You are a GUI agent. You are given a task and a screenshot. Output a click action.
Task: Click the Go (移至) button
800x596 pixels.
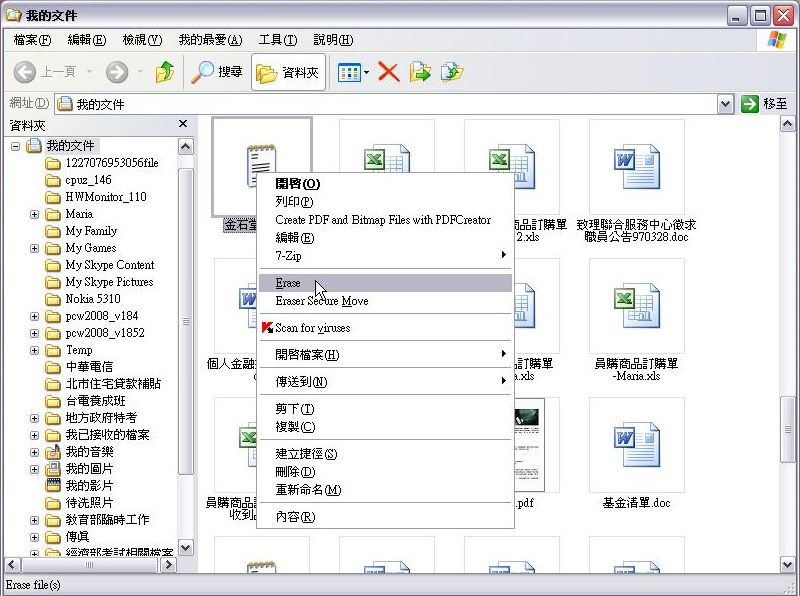764,104
